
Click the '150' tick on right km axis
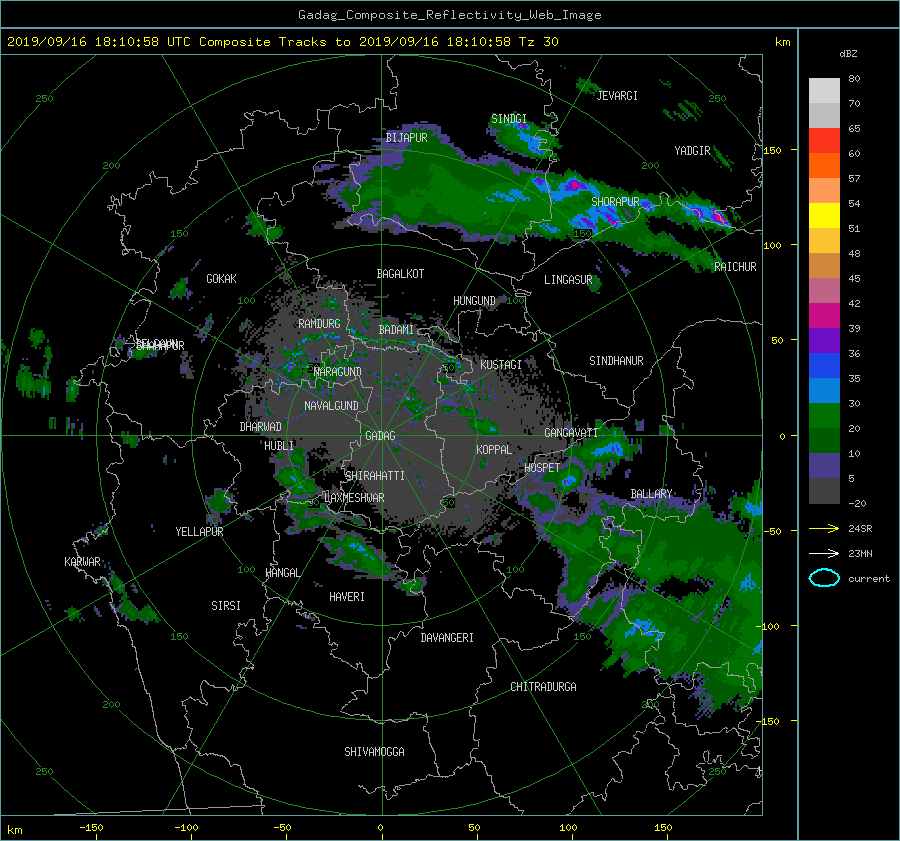773,150
